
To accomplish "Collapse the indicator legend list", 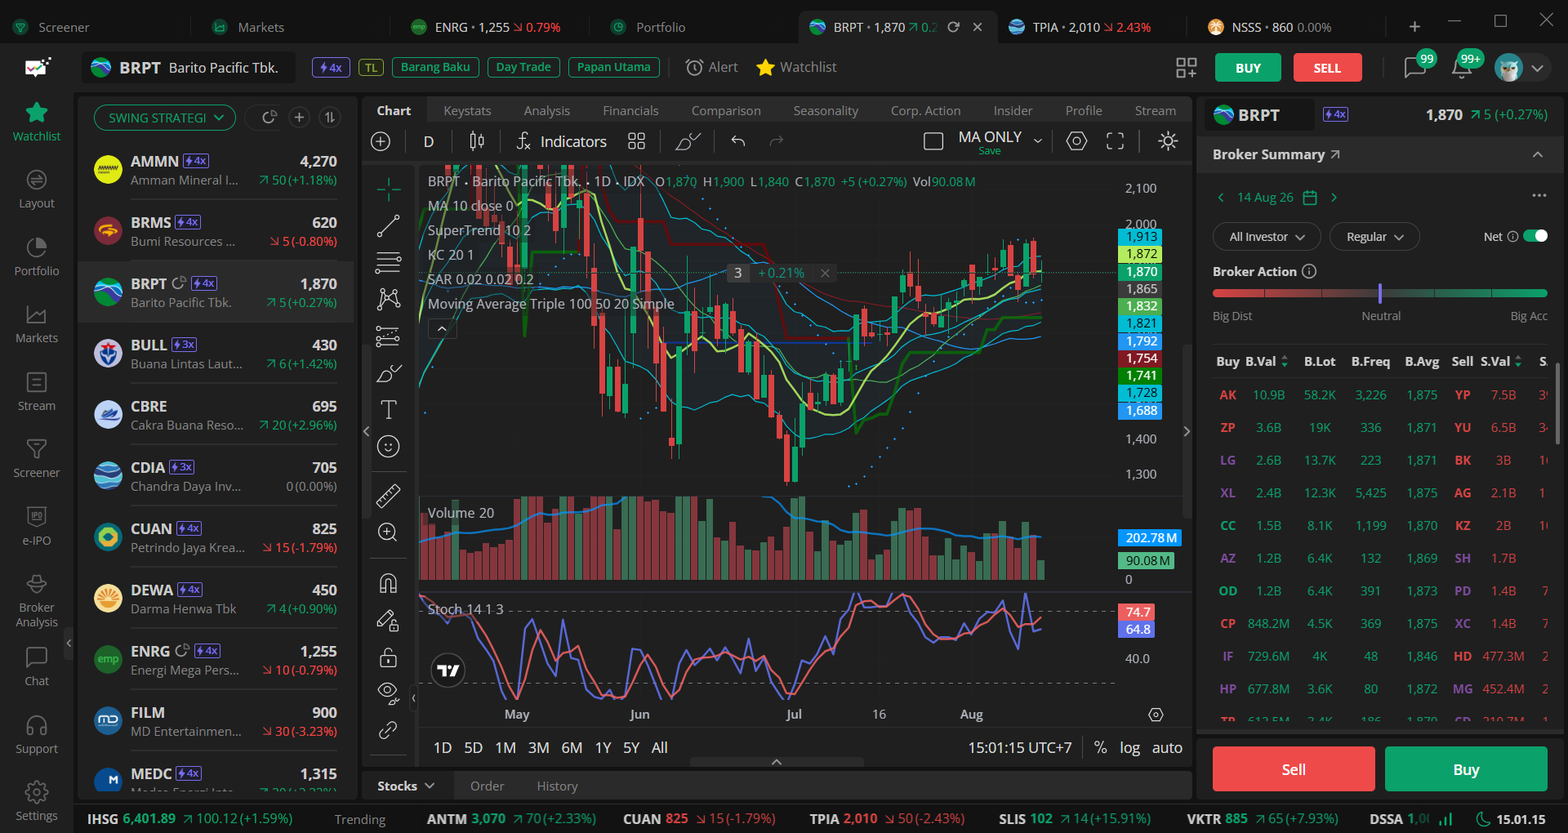I will coord(441,328).
